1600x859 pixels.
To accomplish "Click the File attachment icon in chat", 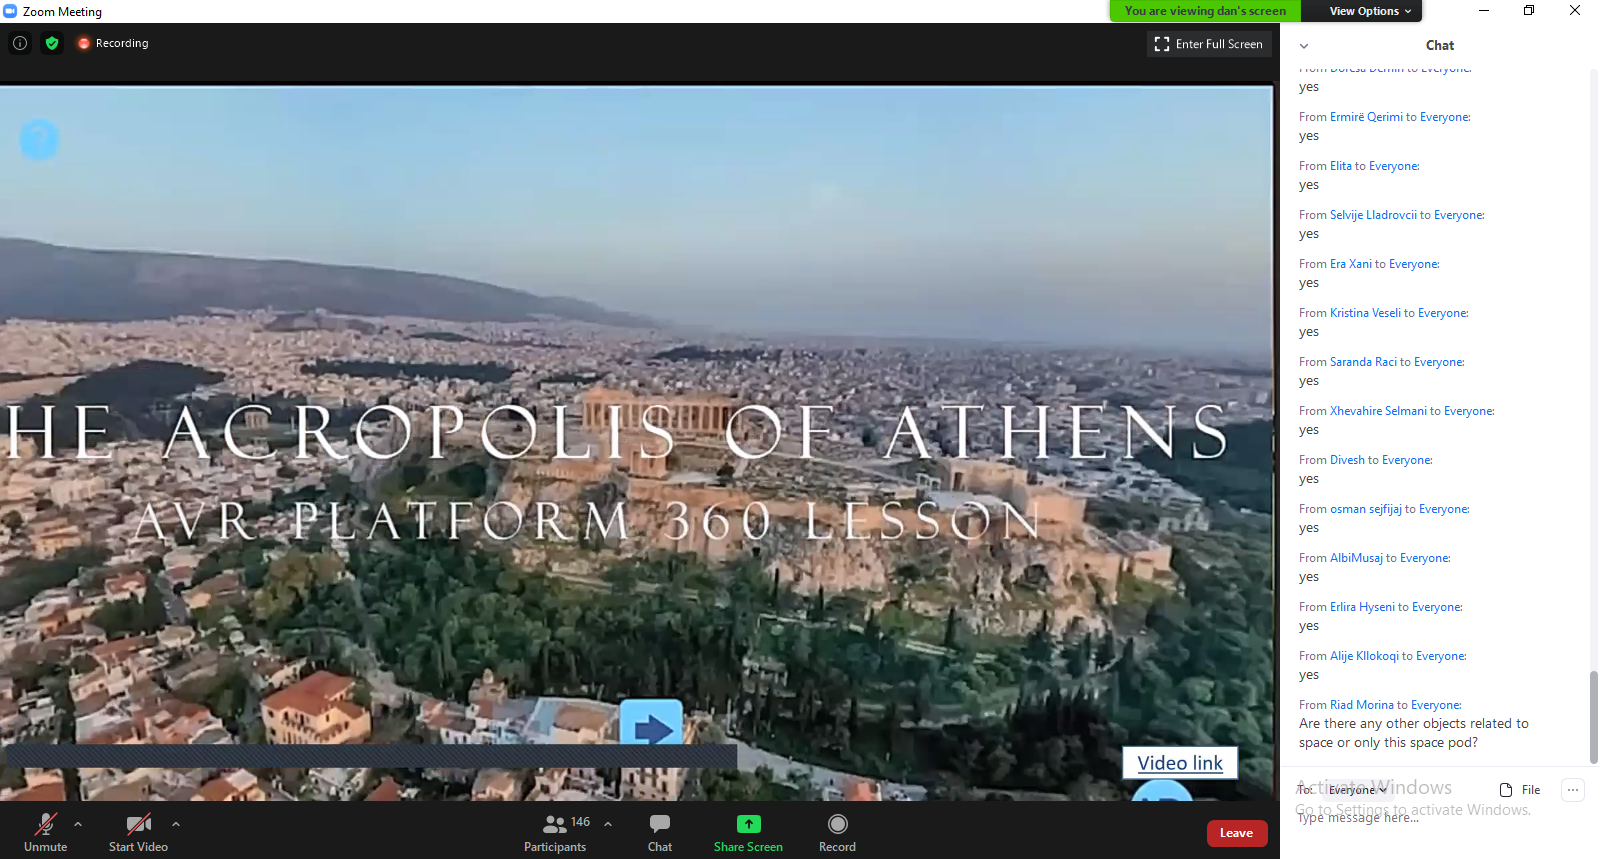I will (x=1519, y=790).
